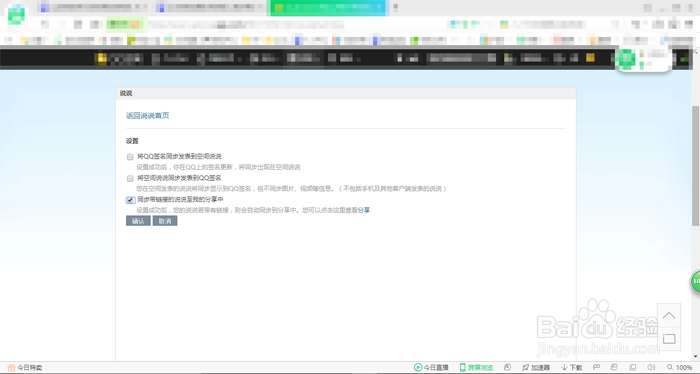
Task: Click the status bar icon left of window icon
Action: pos(614,367)
